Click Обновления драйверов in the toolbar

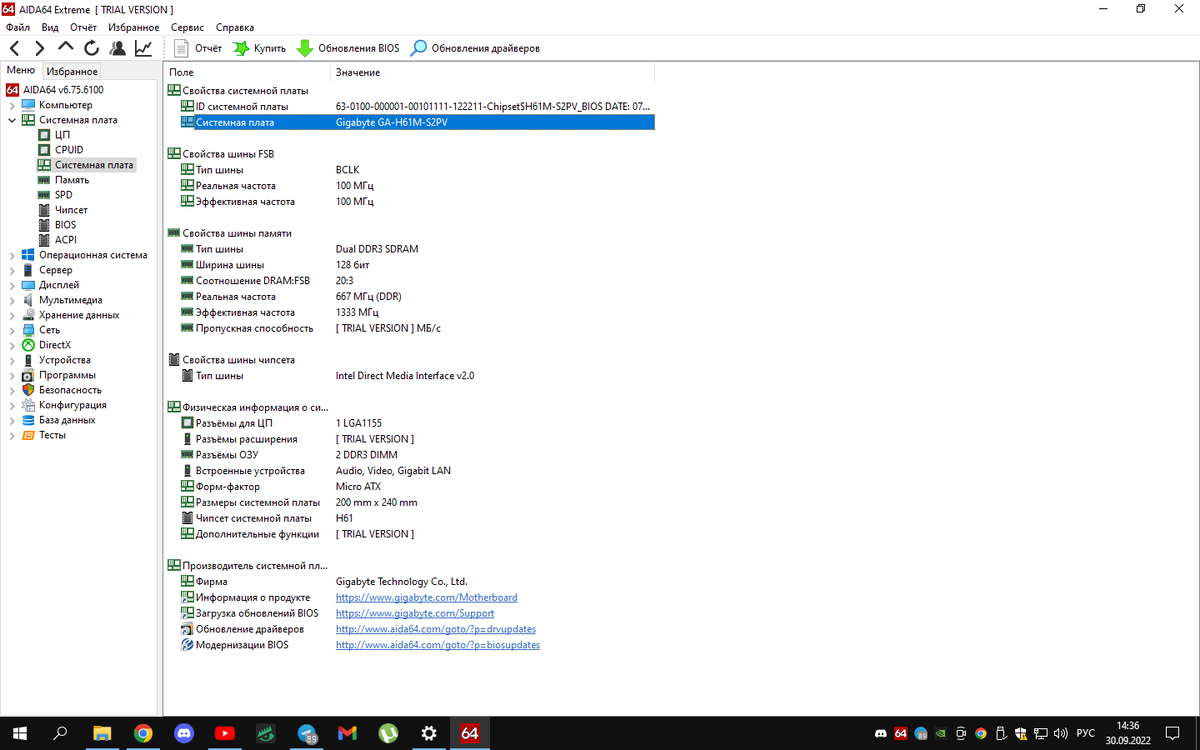point(476,48)
